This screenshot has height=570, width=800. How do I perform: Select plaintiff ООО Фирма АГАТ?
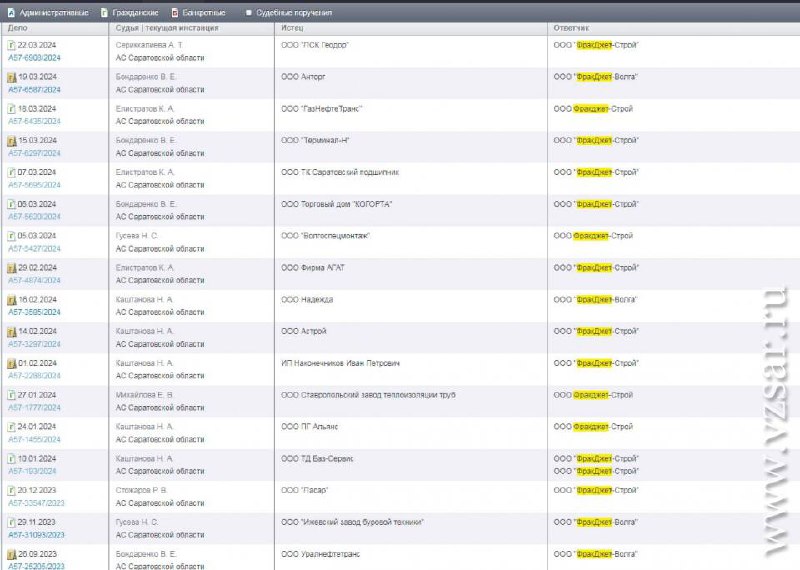click(313, 267)
